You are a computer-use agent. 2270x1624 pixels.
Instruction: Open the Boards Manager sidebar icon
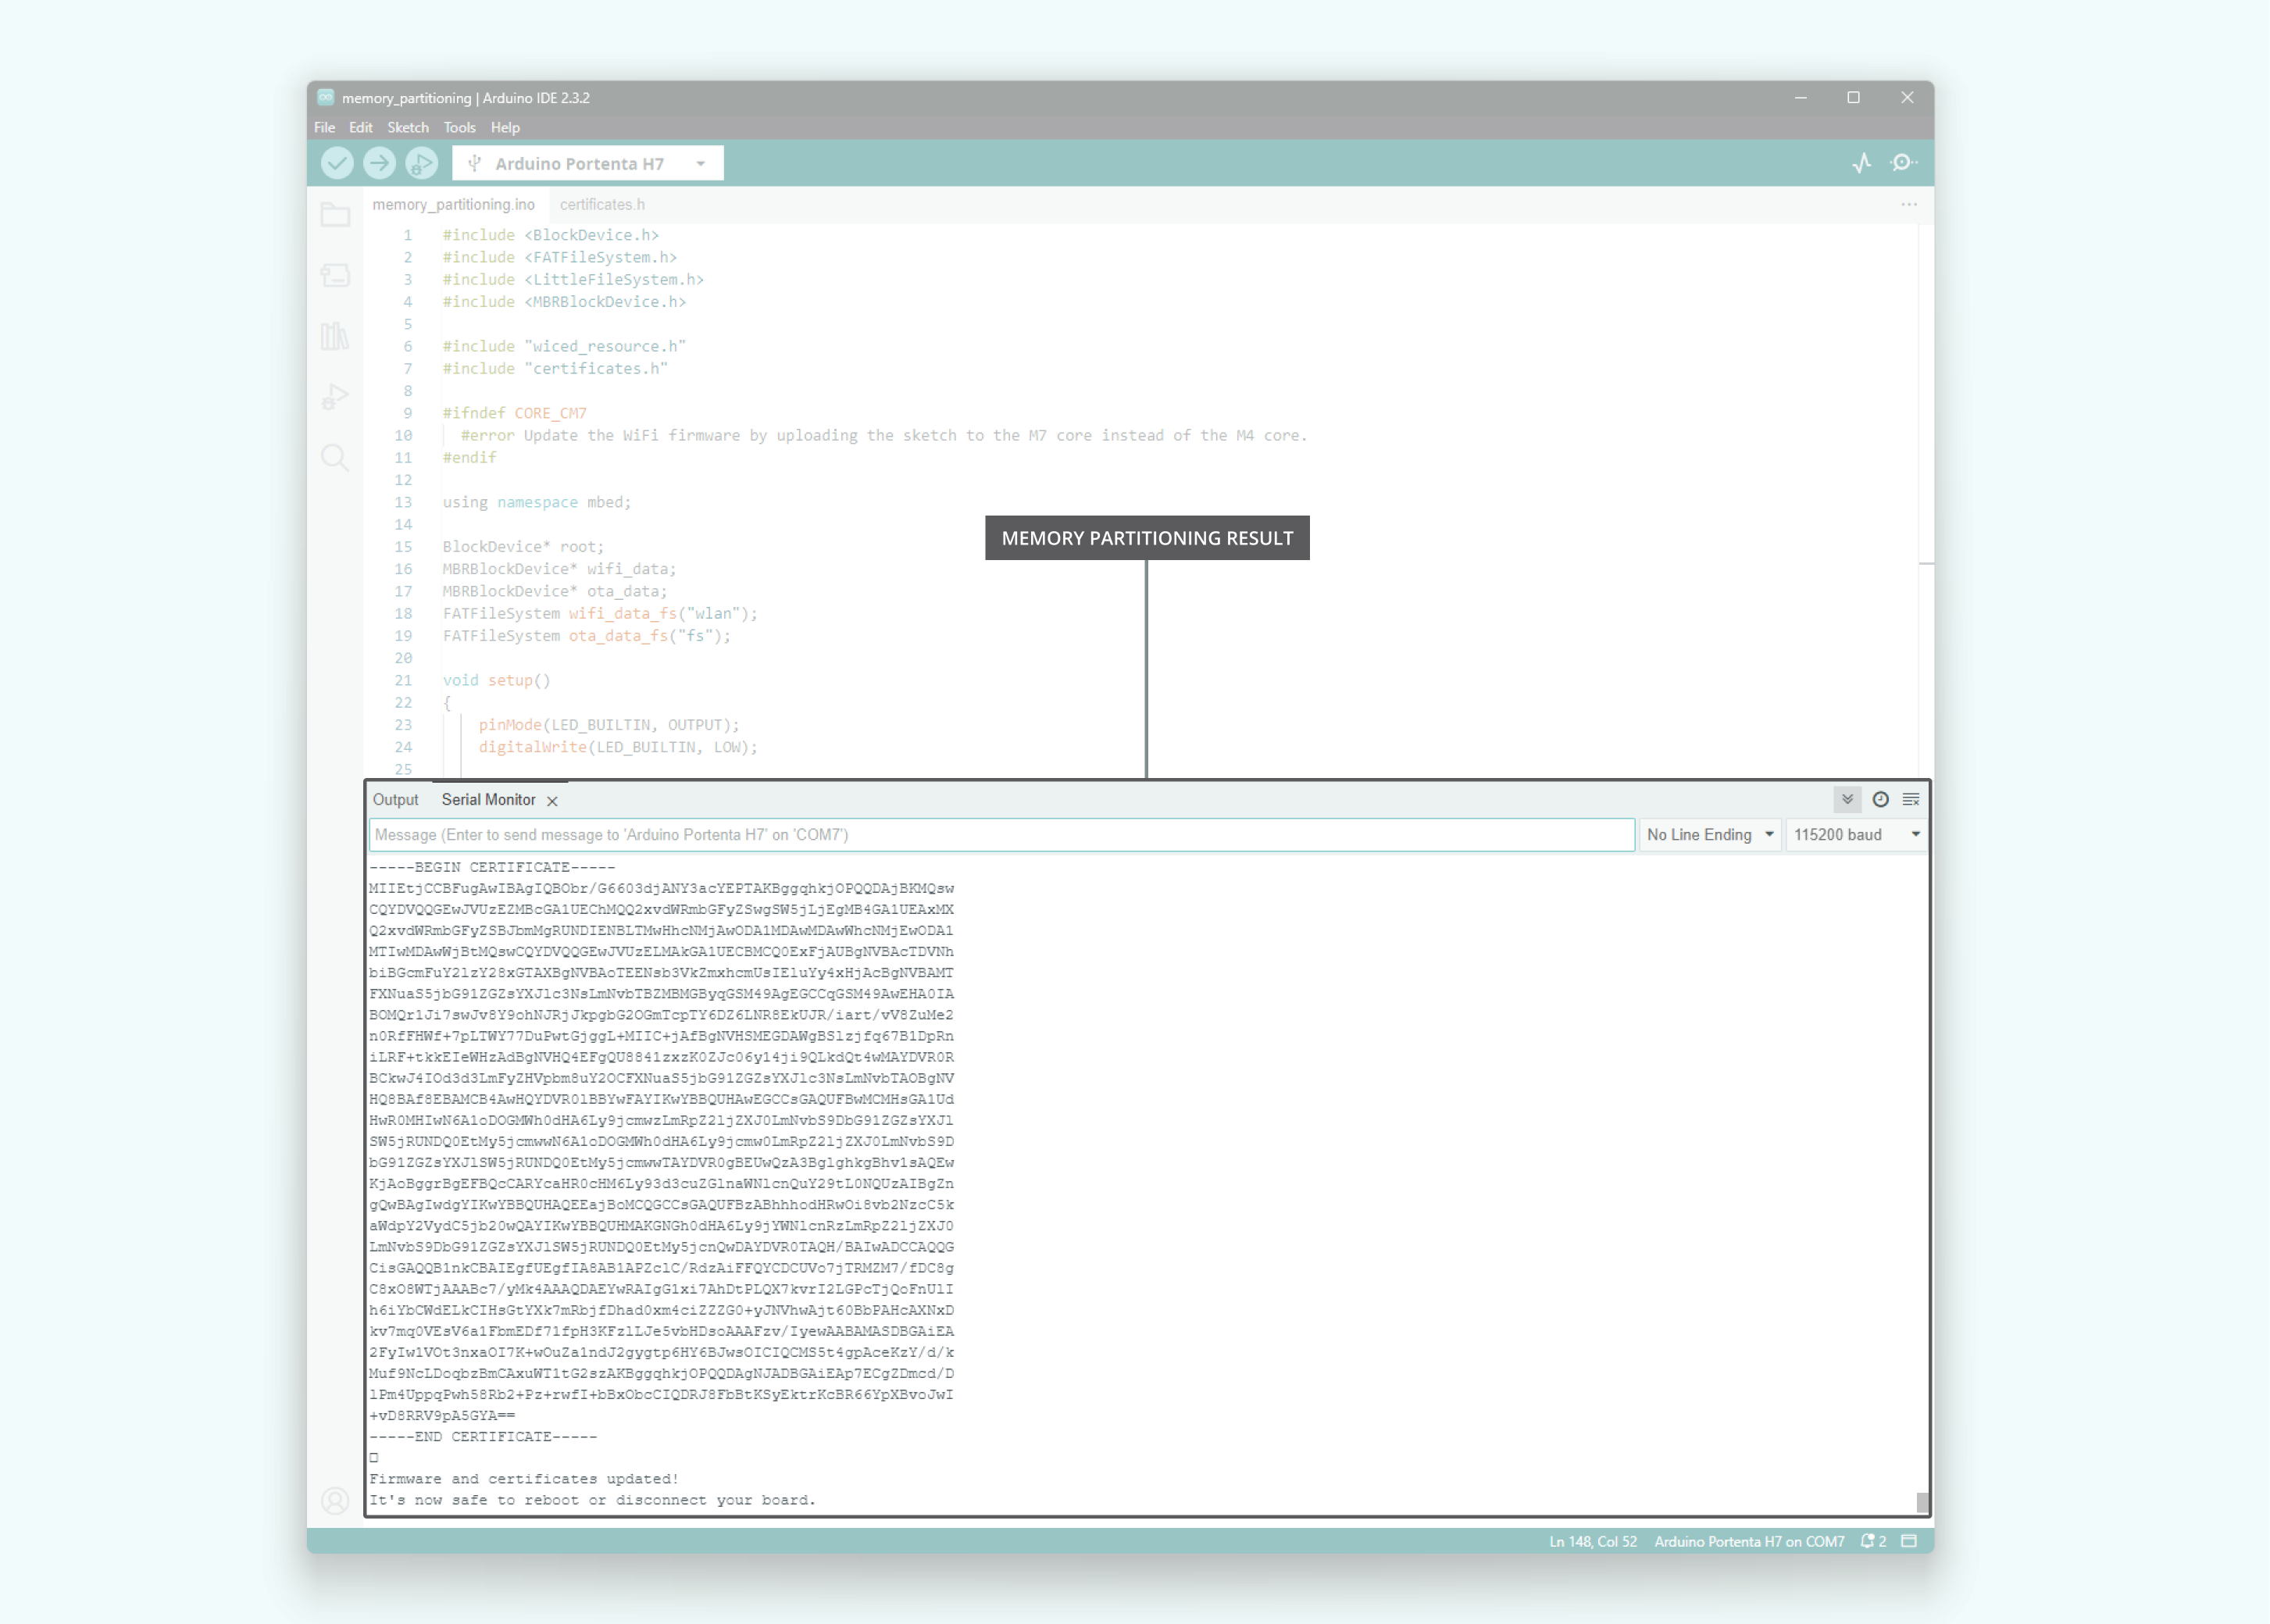pyautogui.click(x=335, y=275)
